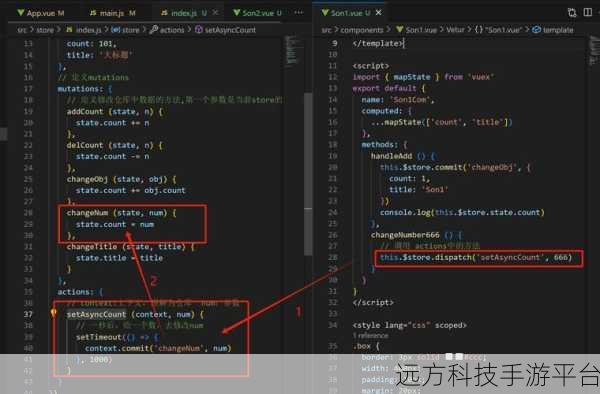Click the Vue icon on the Son2.vue tab

(237, 13)
